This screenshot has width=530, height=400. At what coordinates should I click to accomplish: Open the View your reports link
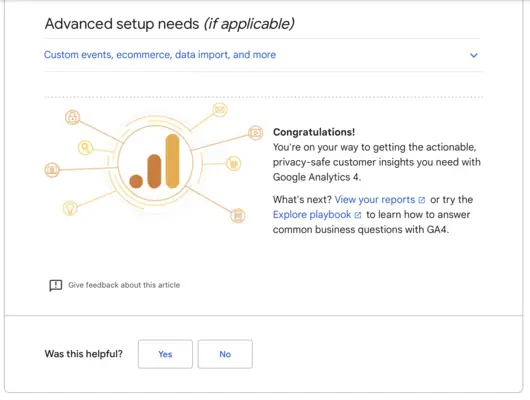(375, 199)
